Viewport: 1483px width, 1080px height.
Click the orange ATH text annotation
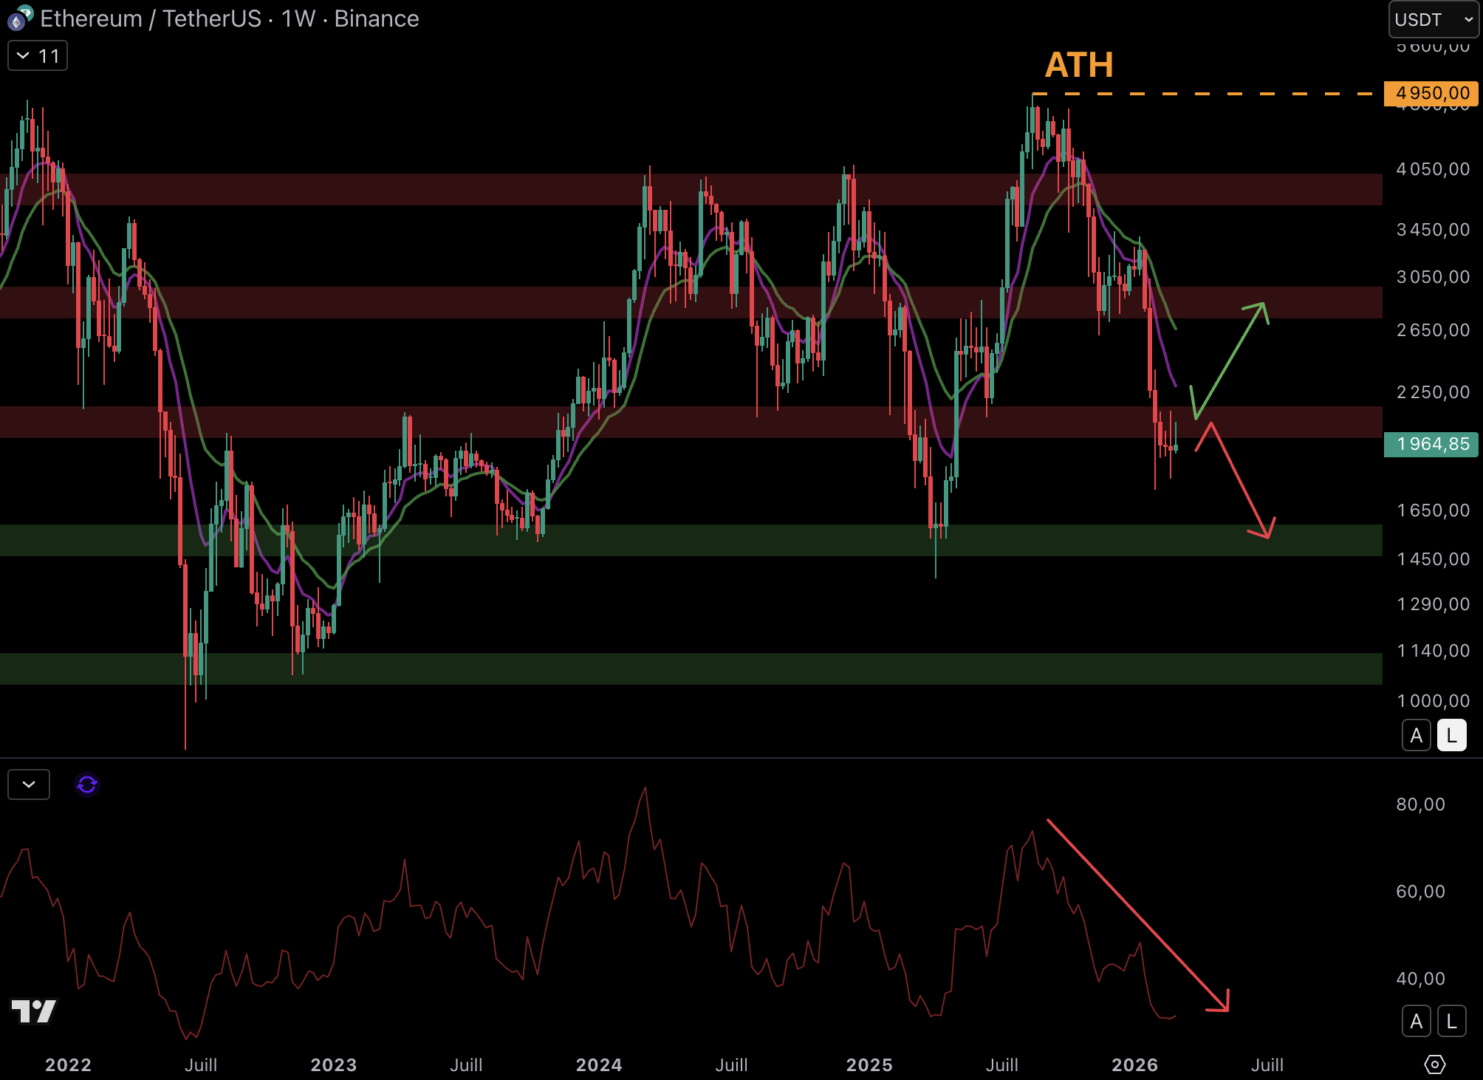tap(1078, 65)
